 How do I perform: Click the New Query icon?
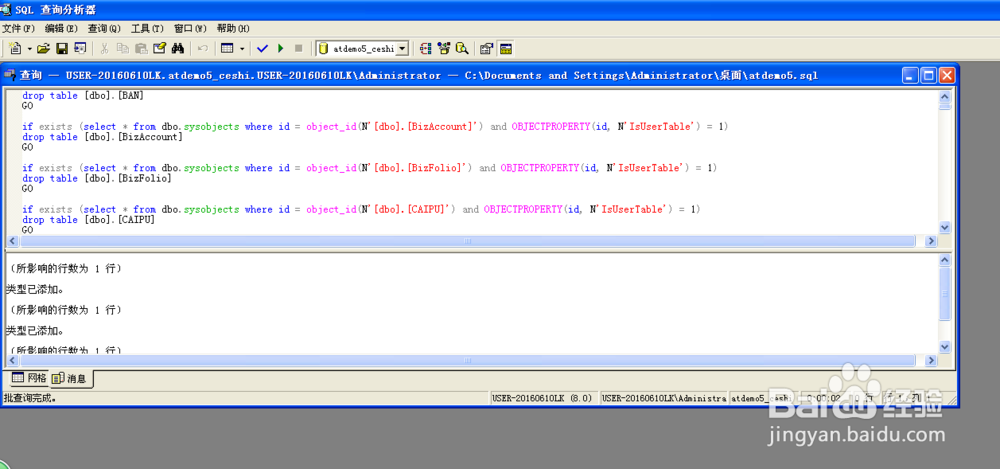click(x=16, y=48)
